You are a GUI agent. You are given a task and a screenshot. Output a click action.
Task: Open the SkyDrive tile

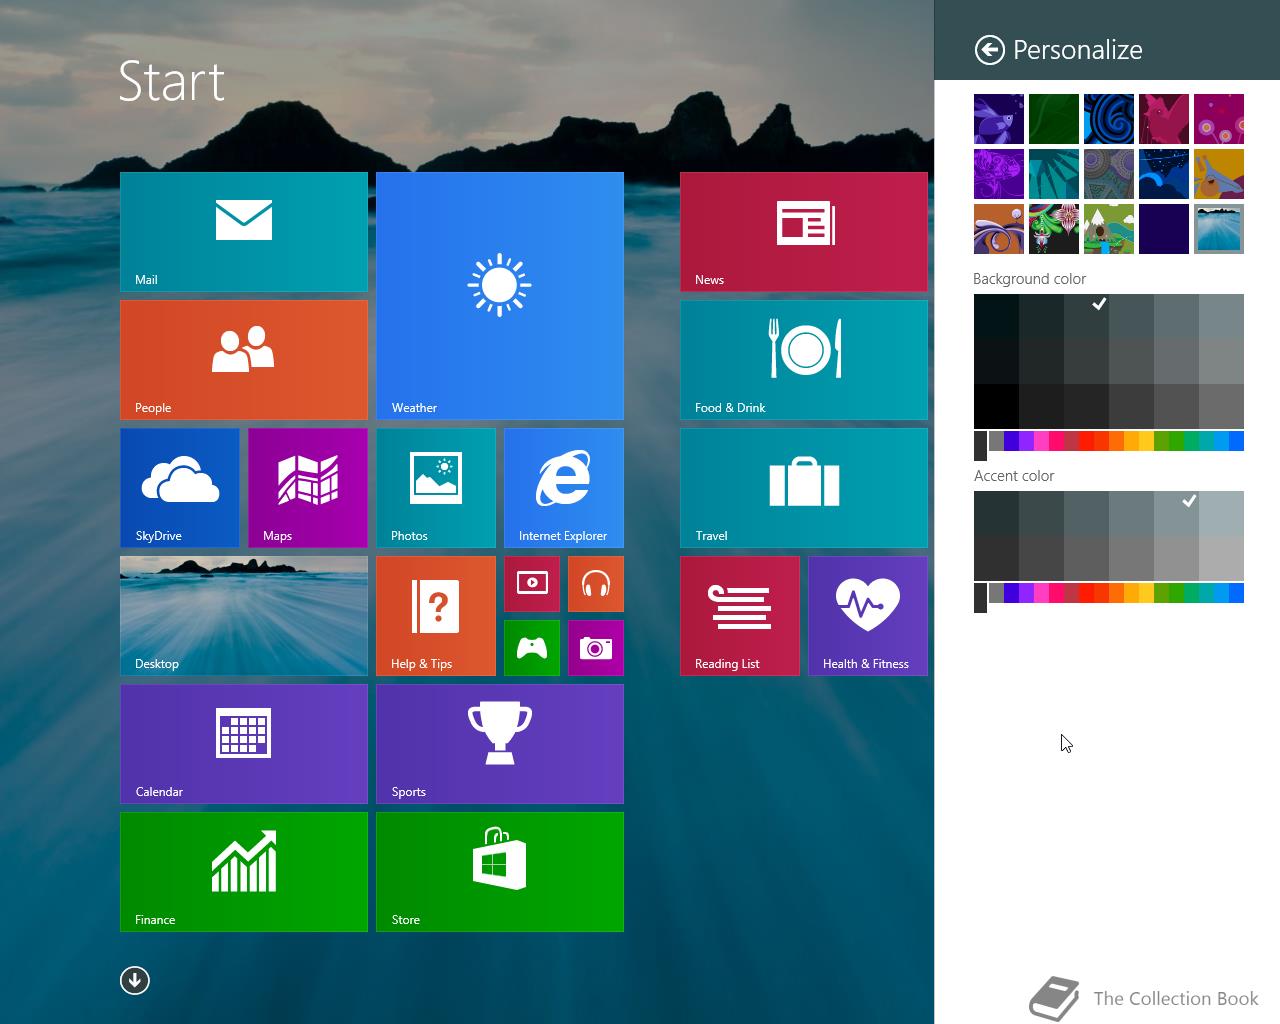[x=180, y=488]
